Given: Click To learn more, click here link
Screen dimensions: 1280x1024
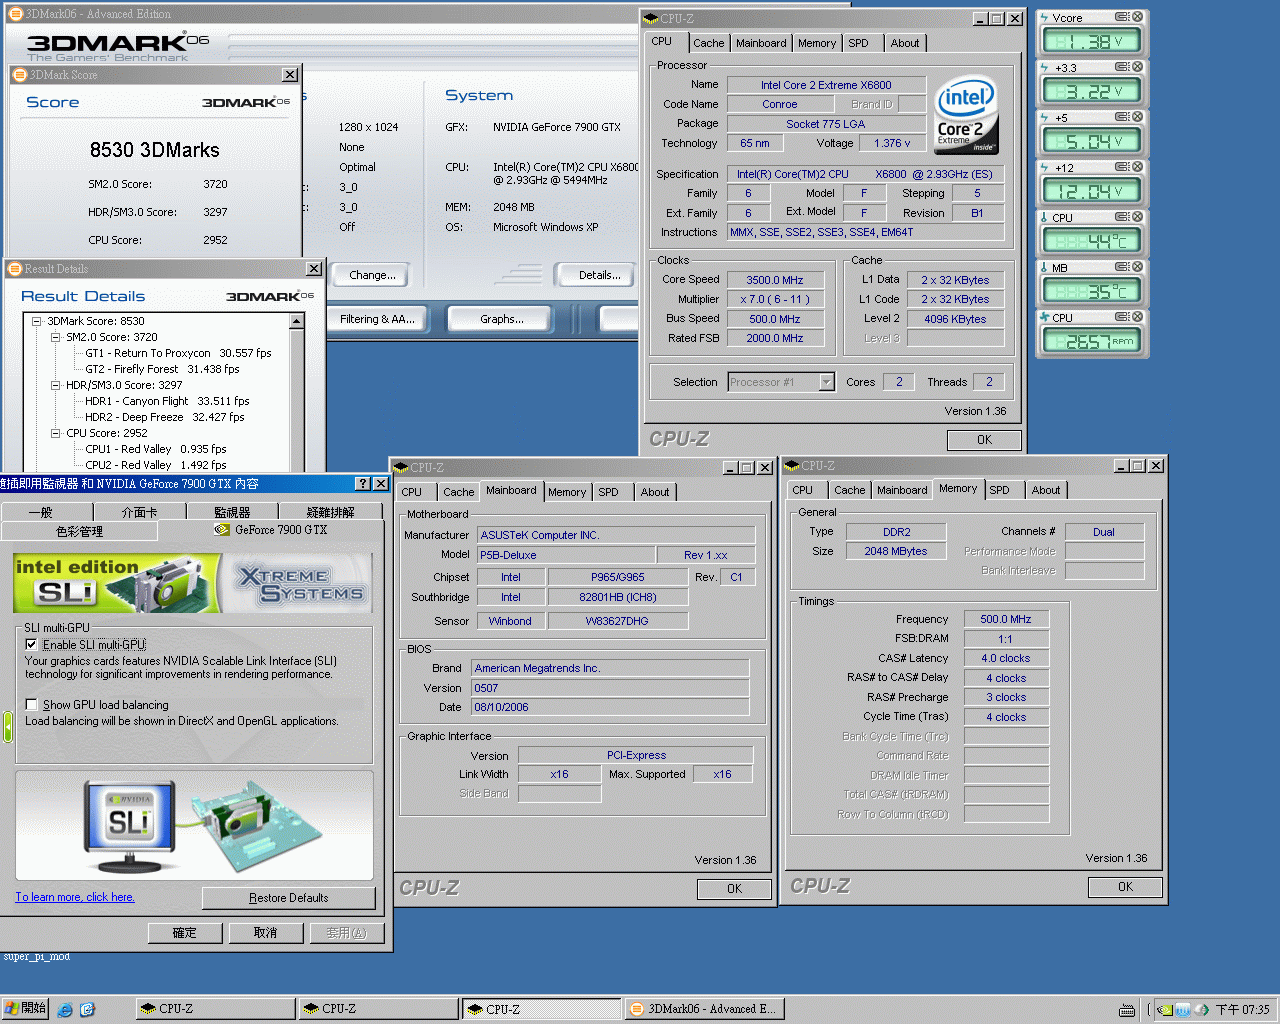Looking at the screenshot, I should pos(75,897).
